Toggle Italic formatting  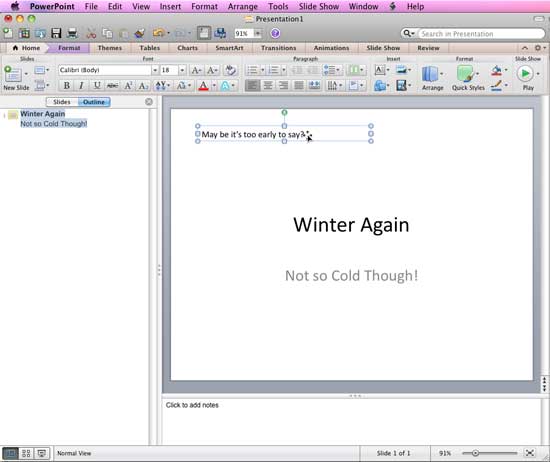[81, 85]
